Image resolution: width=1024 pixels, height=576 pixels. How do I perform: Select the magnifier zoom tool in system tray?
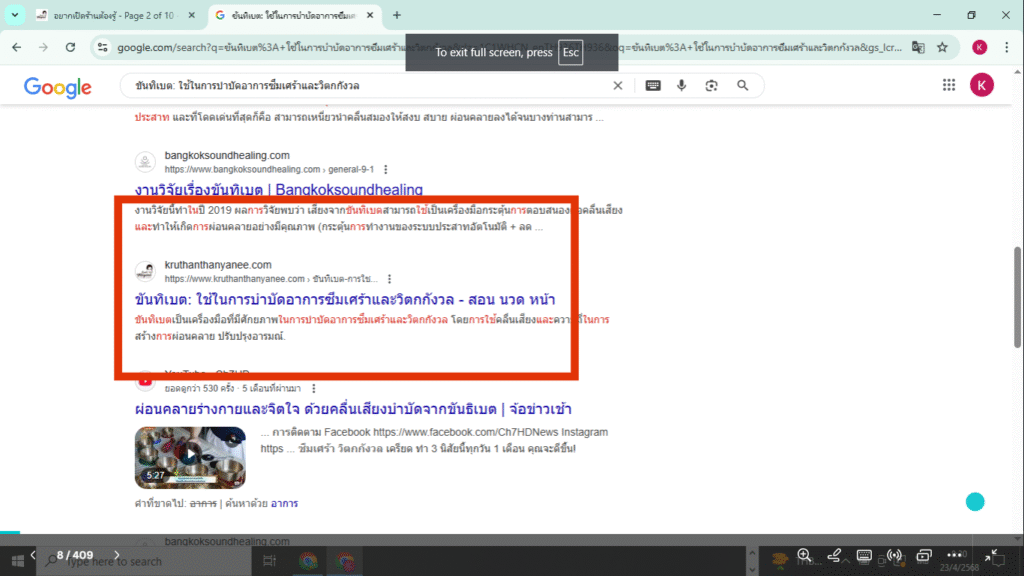(x=804, y=557)
